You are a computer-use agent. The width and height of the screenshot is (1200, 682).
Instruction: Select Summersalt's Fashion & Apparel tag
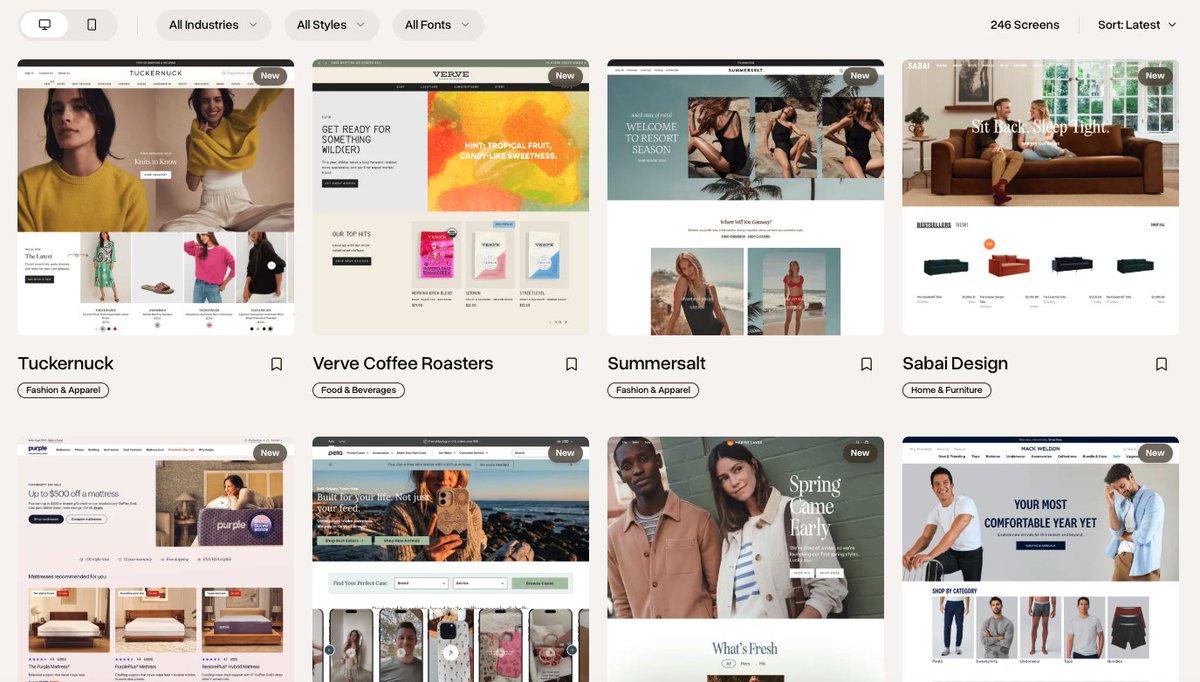653,390
